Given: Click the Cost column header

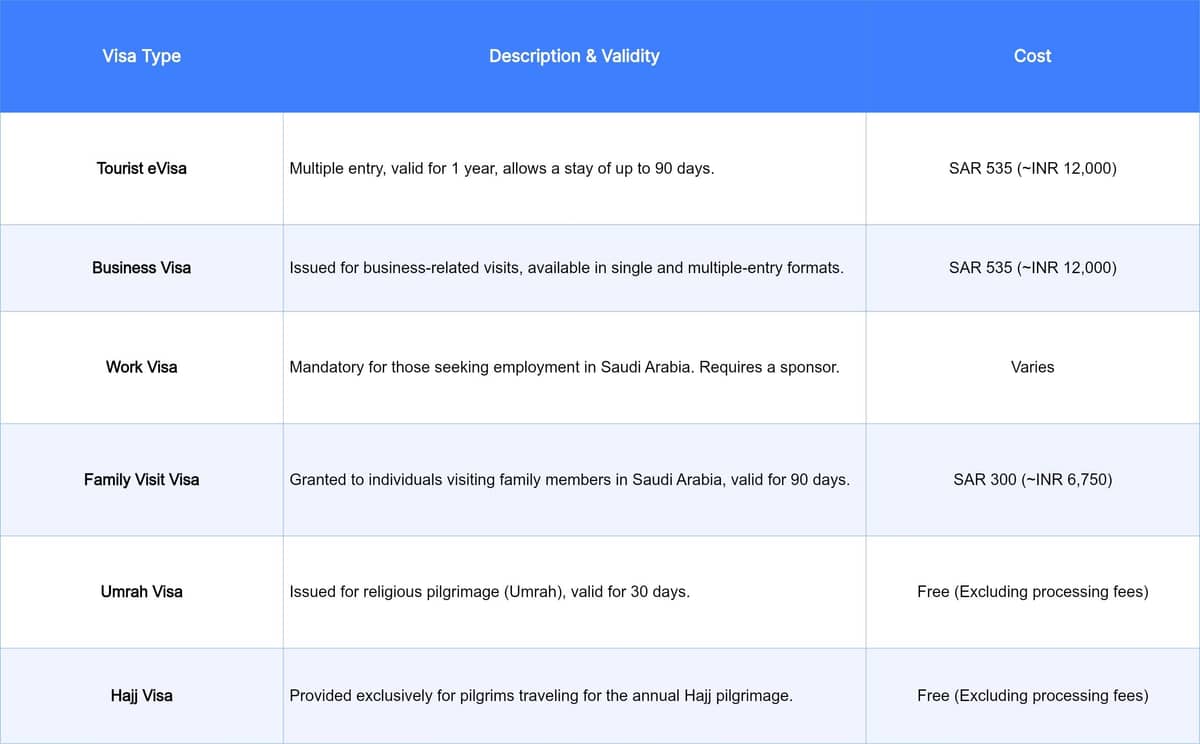Looking at the screenshot, I should (x=1032, y=56).
